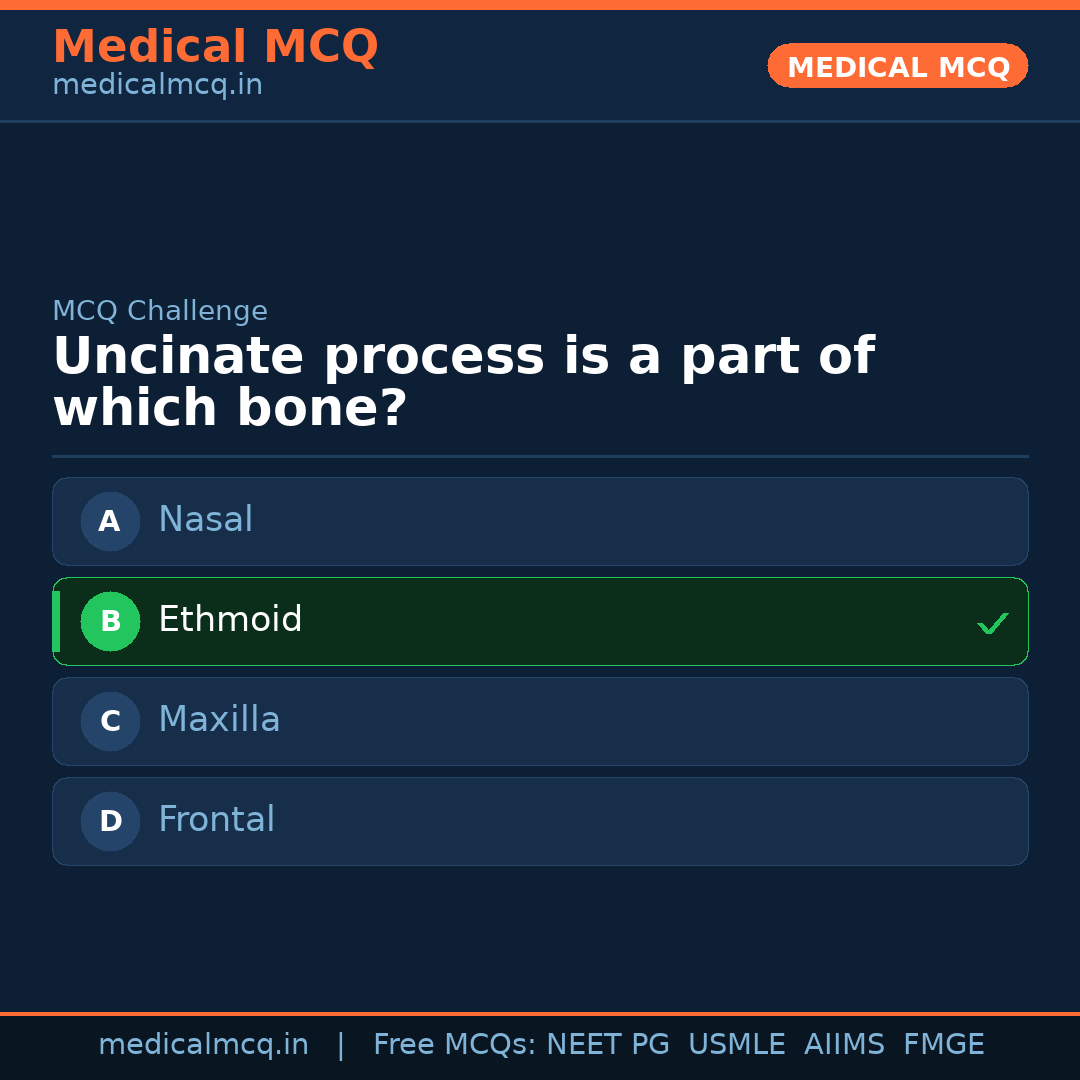Click the orange MEDICAL MCQ badge
Viewport: 1080px width, 1080px height.
point(897,66)
